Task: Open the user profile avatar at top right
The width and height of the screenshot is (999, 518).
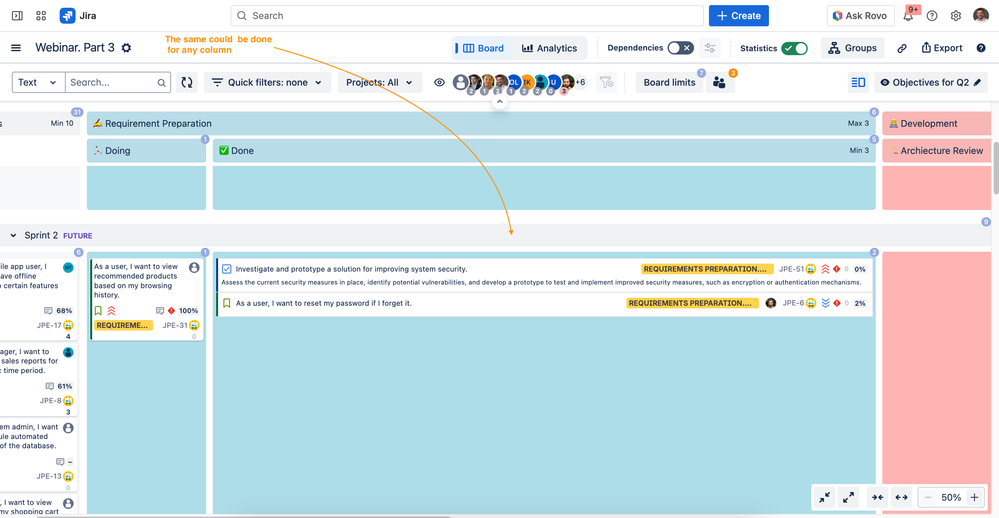Action: (981, 16)
